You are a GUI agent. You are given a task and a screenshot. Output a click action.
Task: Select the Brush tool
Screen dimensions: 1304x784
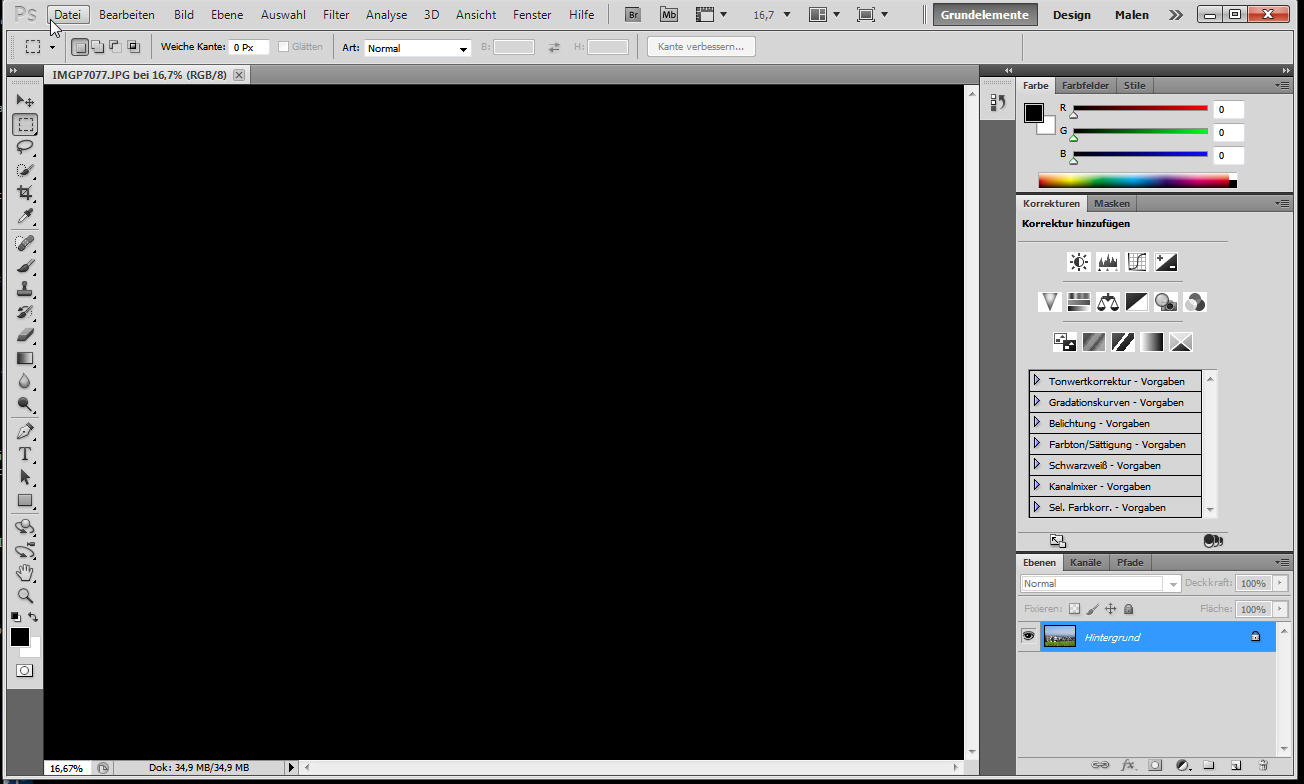pos(25,266)
